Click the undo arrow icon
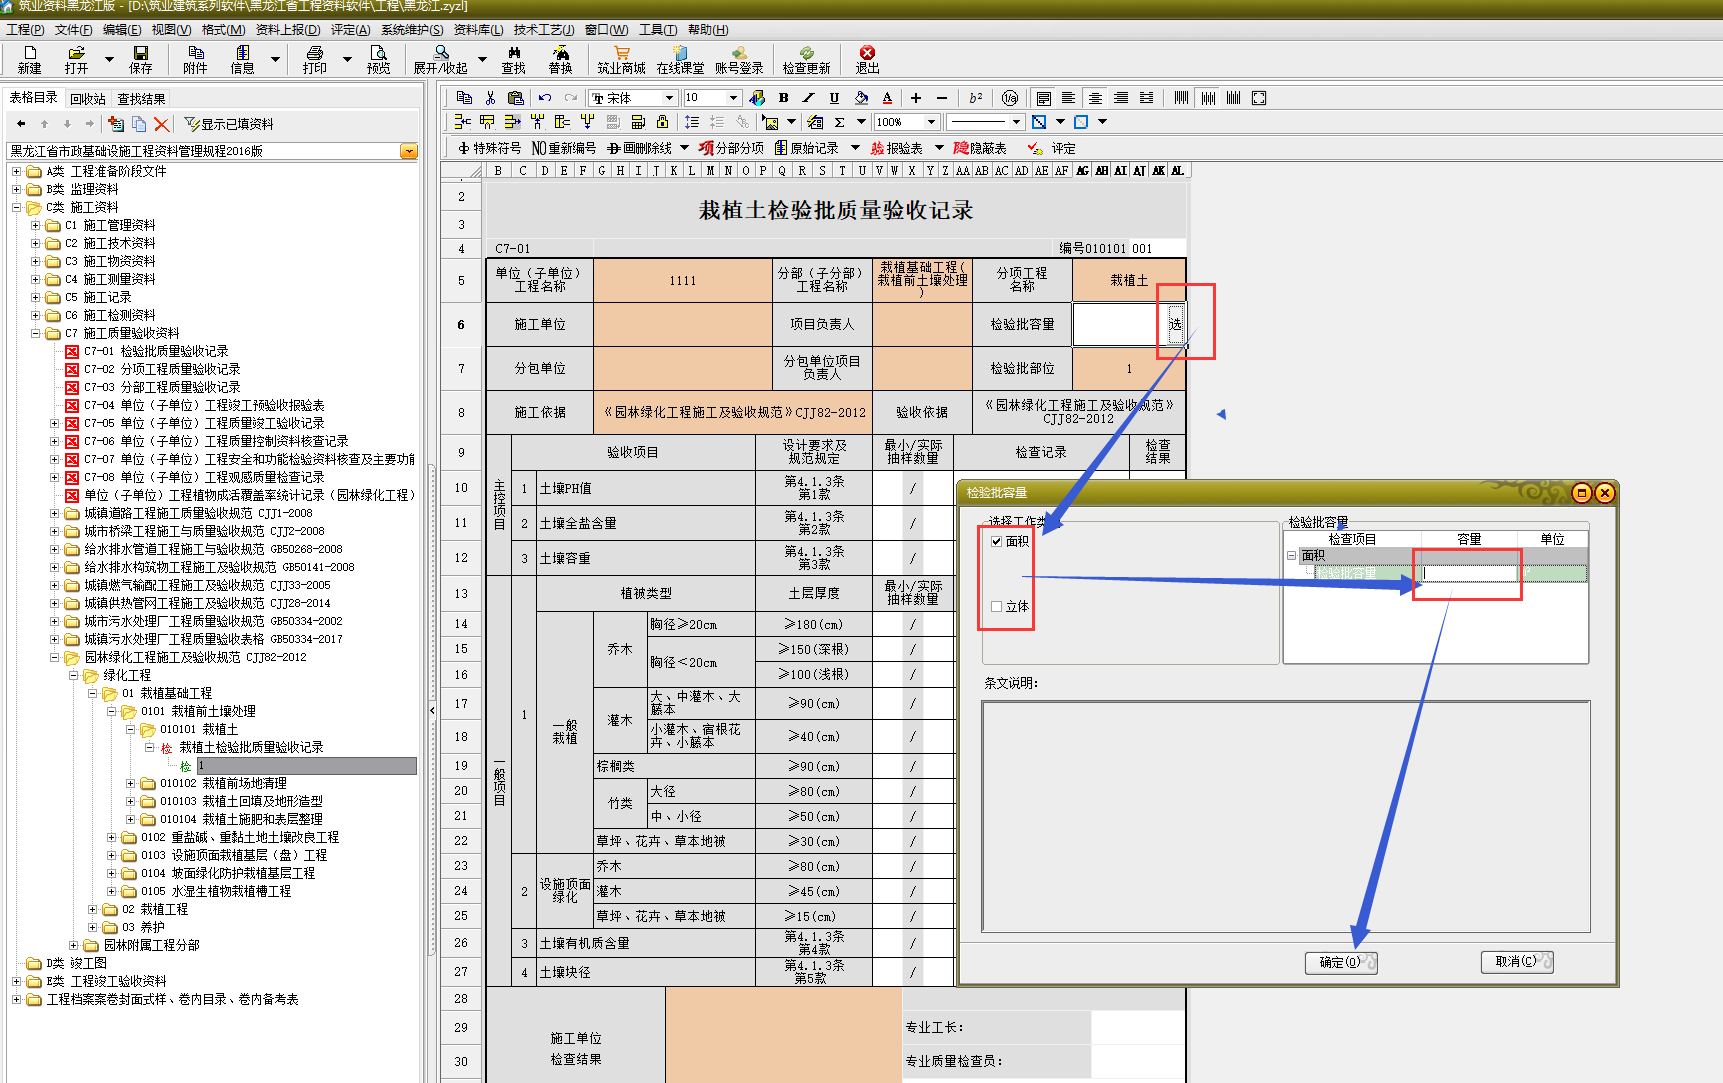 [545, 98]
